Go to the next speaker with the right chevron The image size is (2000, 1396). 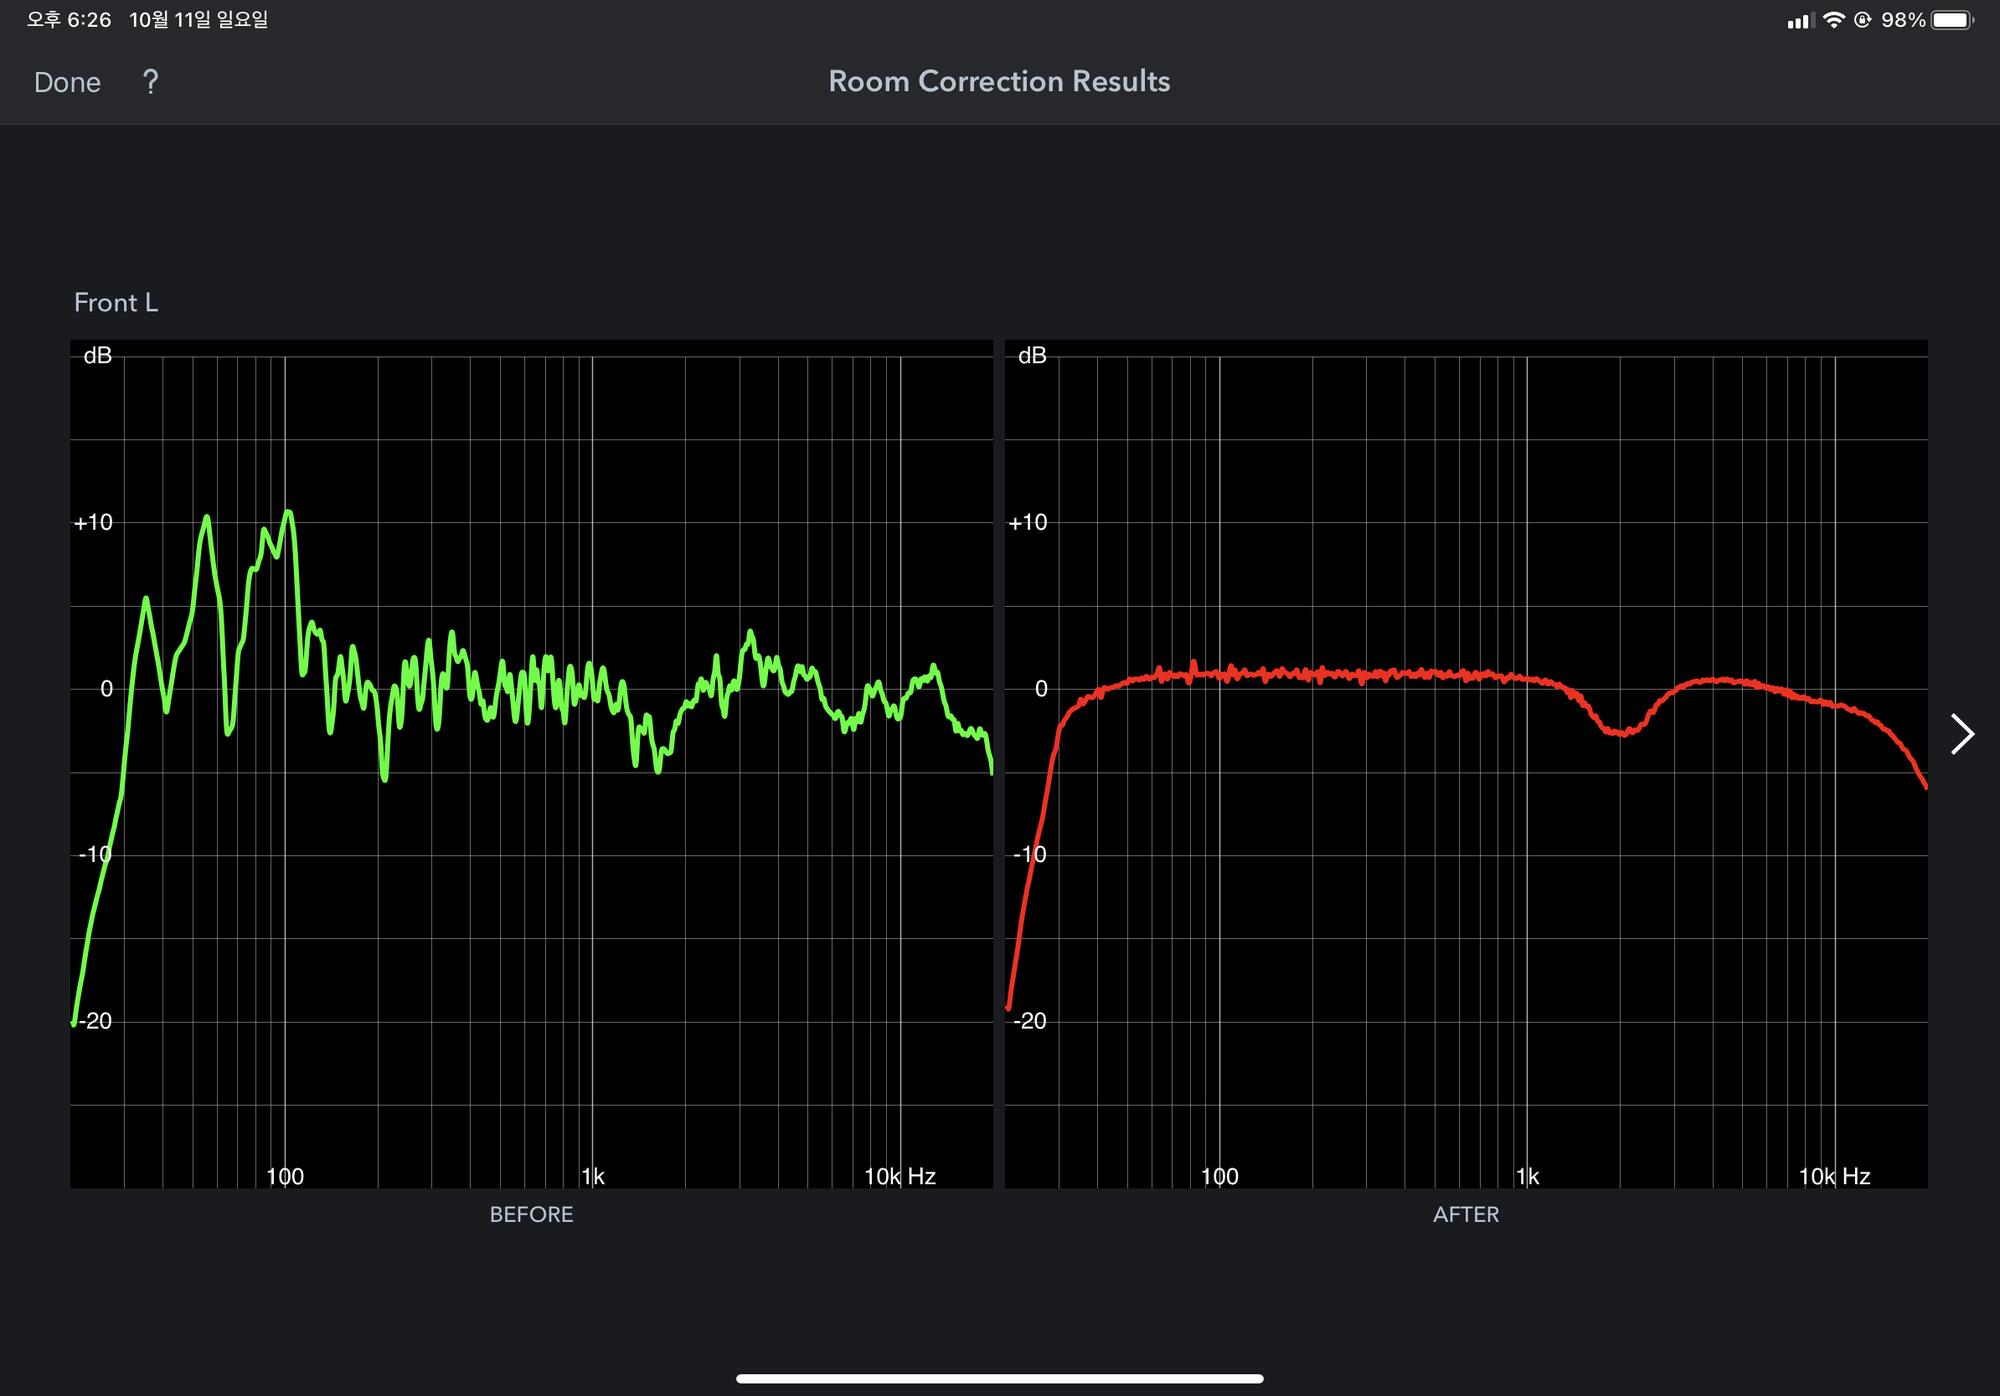point(1962,734)
